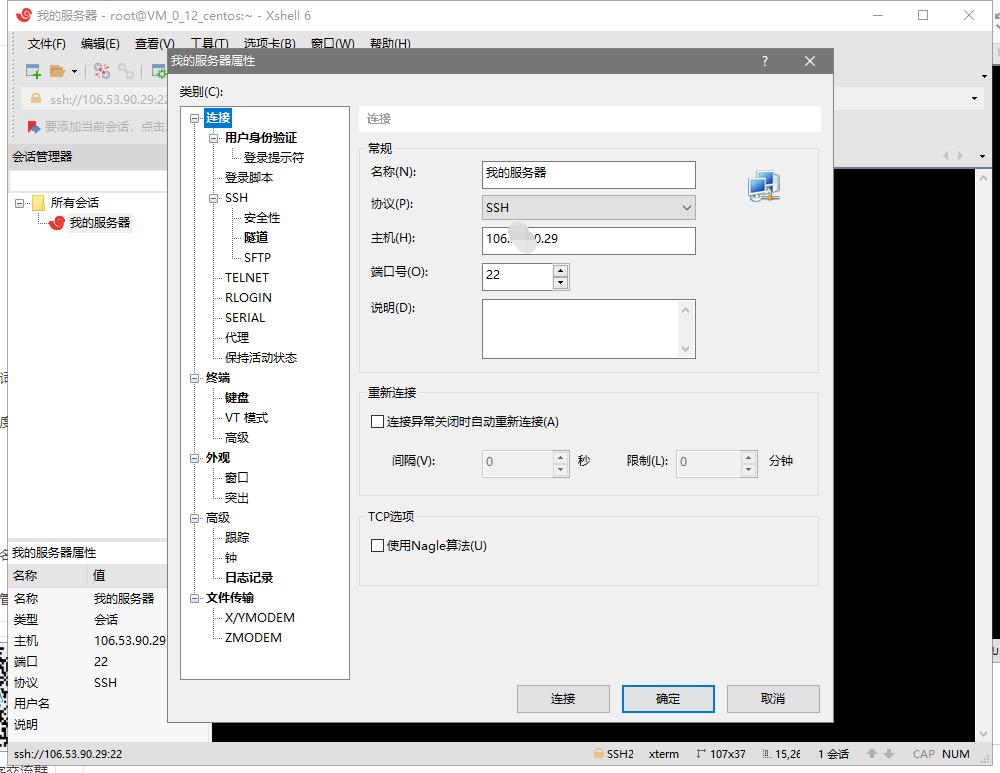1000x773 pixels.
Task: Click the up arrow icon in the status bar
Action: tap(872, 754)
